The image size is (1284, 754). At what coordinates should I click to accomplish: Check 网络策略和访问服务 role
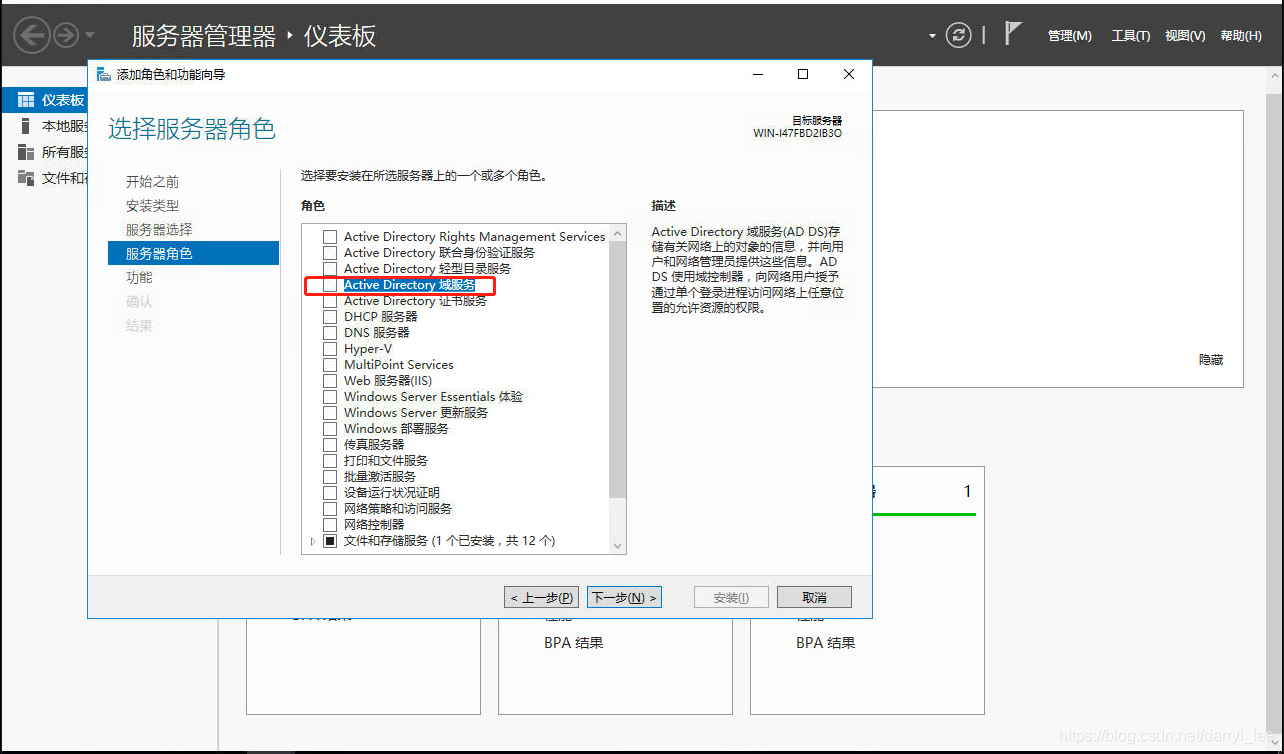330,509
